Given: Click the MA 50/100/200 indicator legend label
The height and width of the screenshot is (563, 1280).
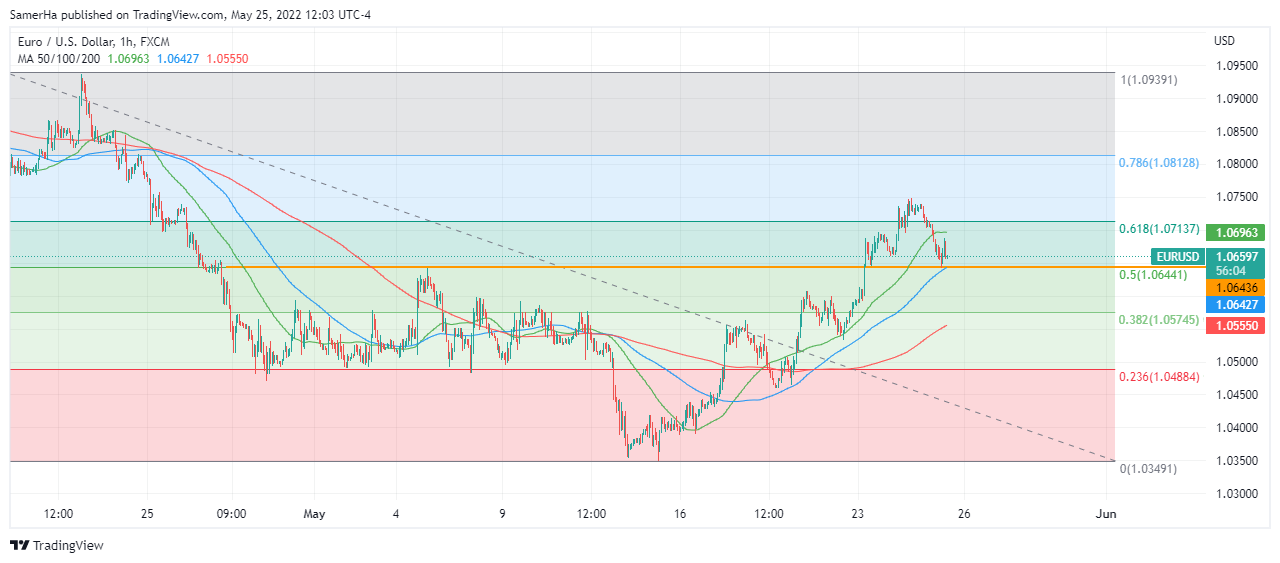Looking at the screenshot, I should [56, 59].
